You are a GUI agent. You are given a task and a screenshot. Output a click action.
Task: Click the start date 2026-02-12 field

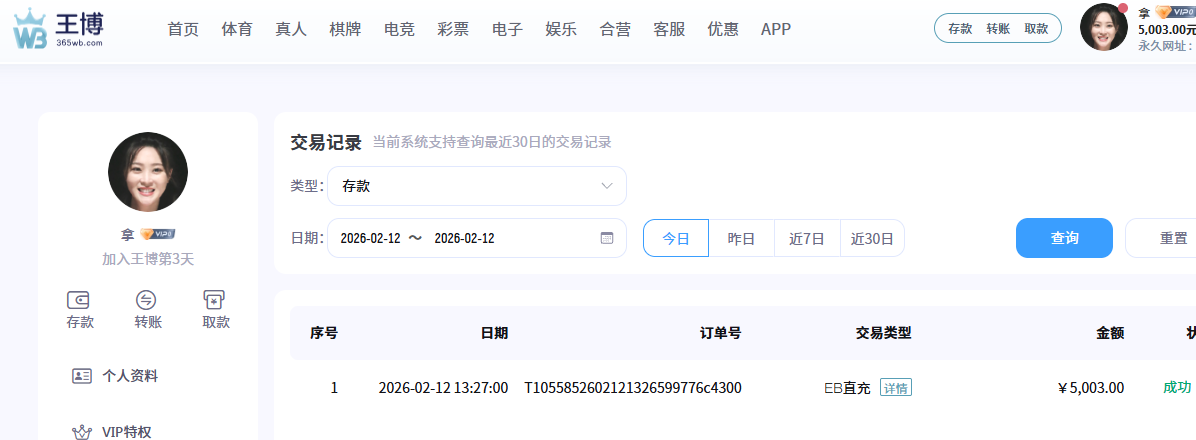pyautogui.click(x=370, y=238)
